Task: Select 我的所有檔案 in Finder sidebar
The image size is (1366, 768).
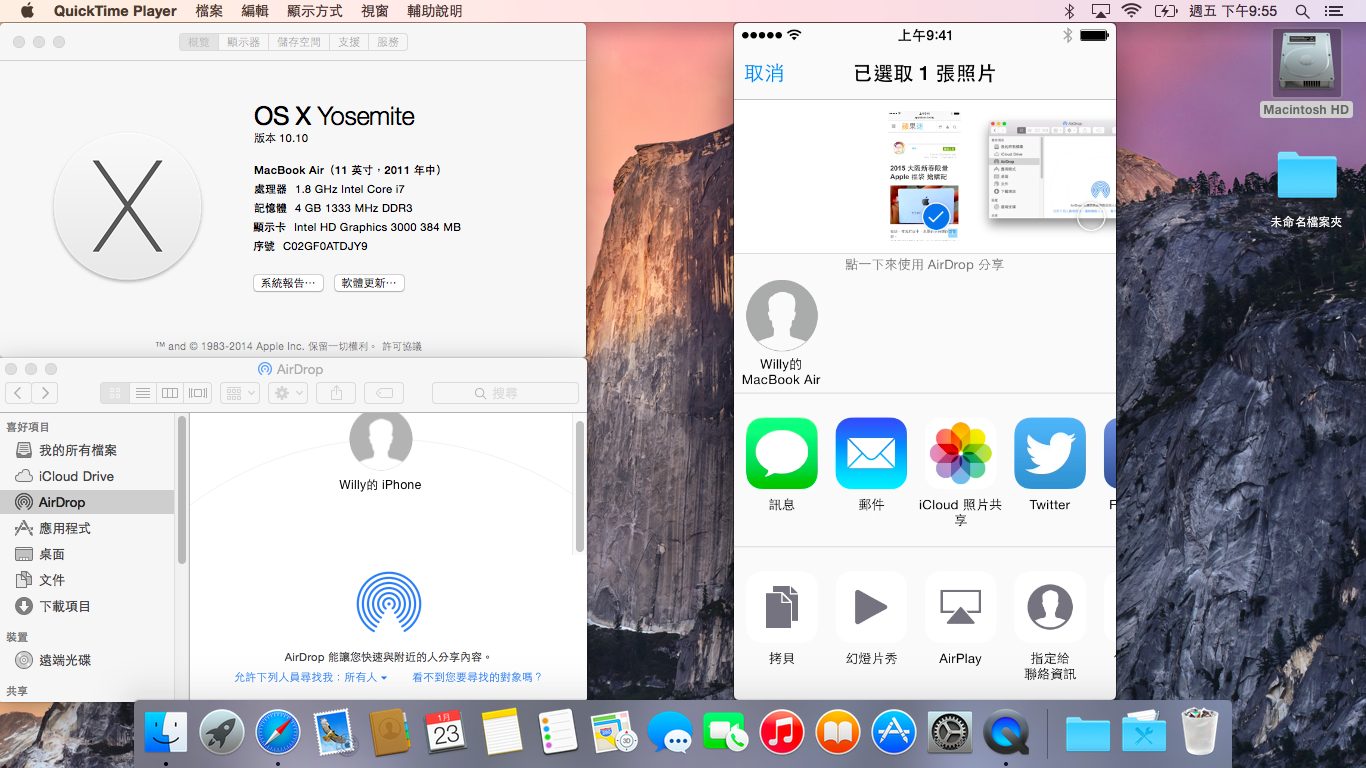Action: 87,450
